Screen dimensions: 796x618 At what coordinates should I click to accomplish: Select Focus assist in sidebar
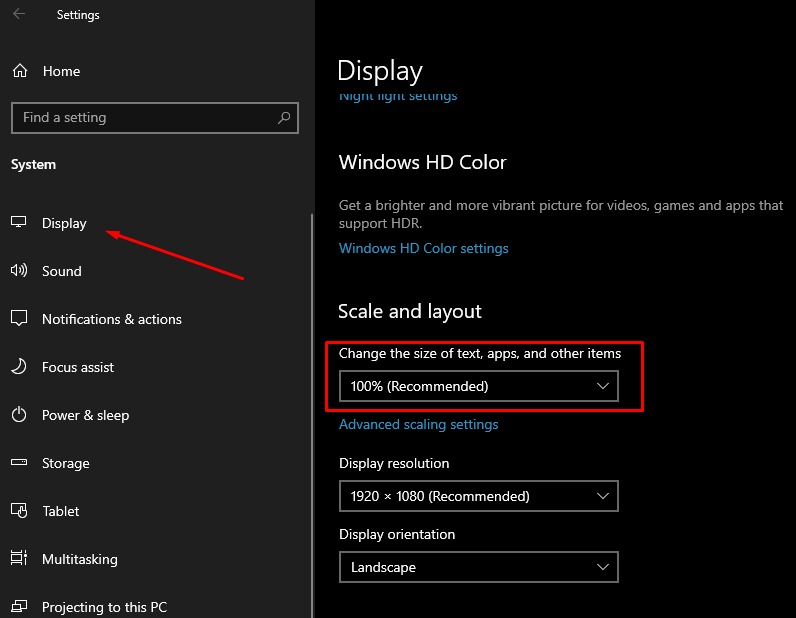[x=78, y=367]
